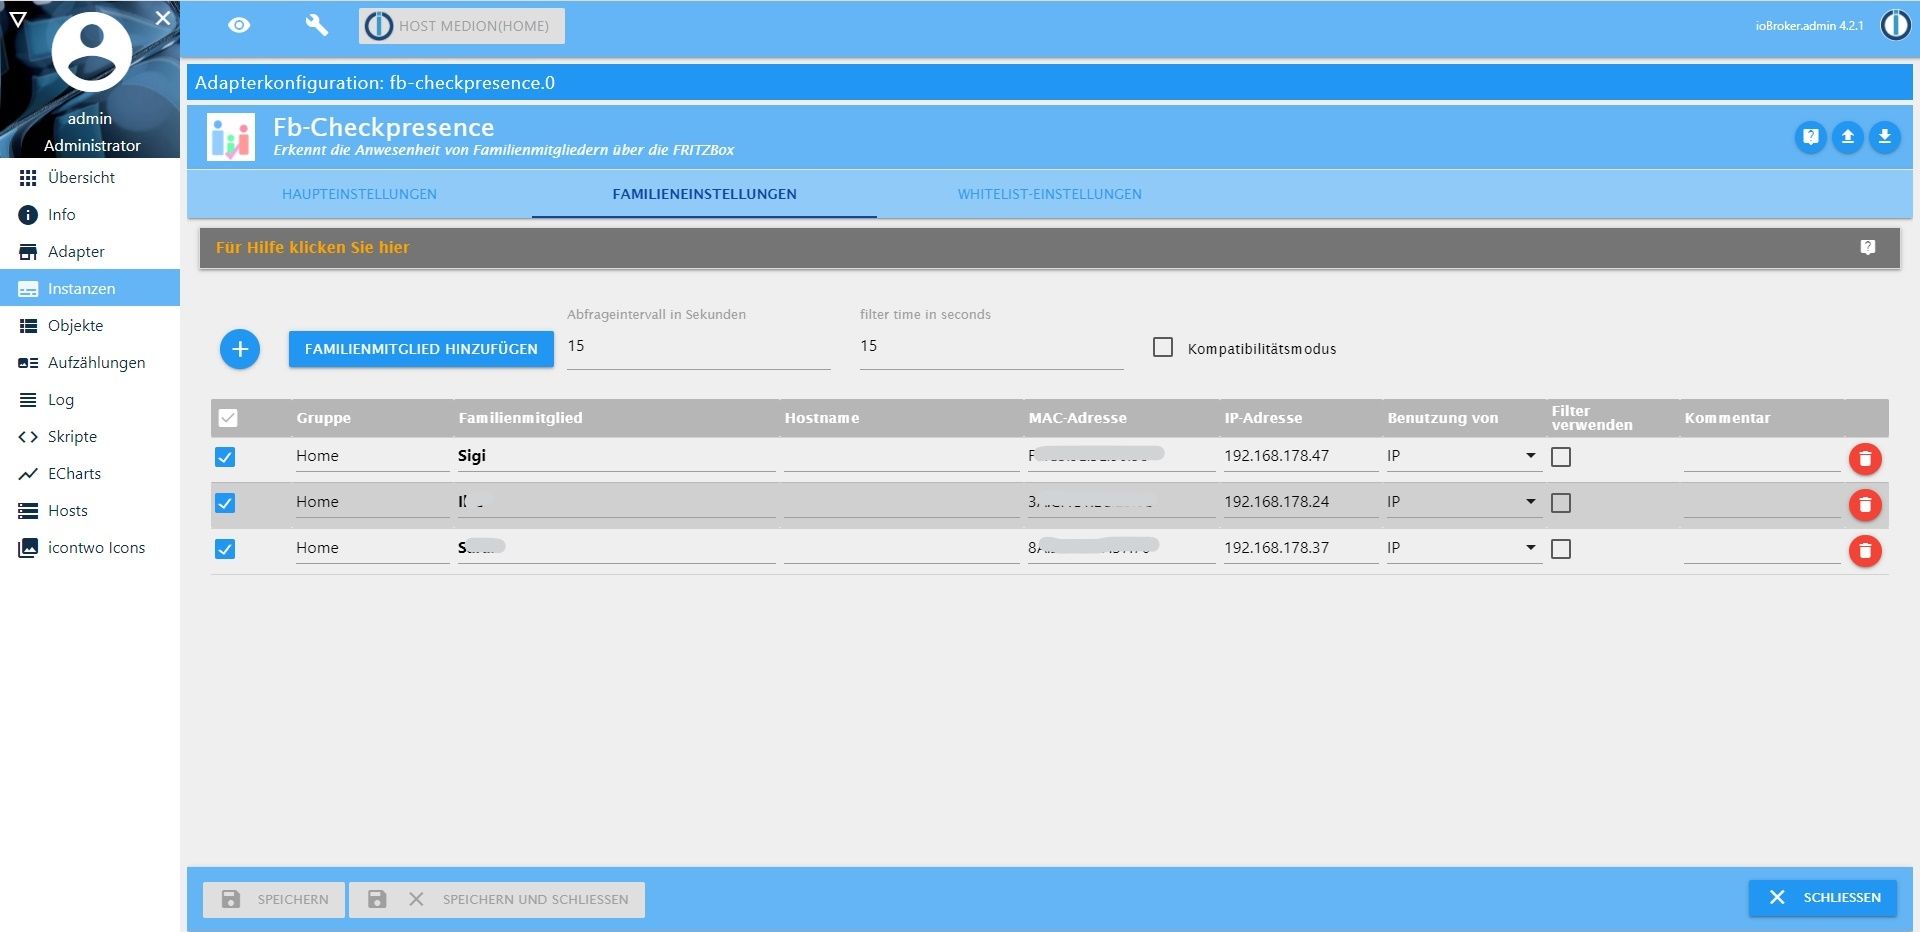Enable Kompatibilitätsmodus checkbox

point(1162,347)
